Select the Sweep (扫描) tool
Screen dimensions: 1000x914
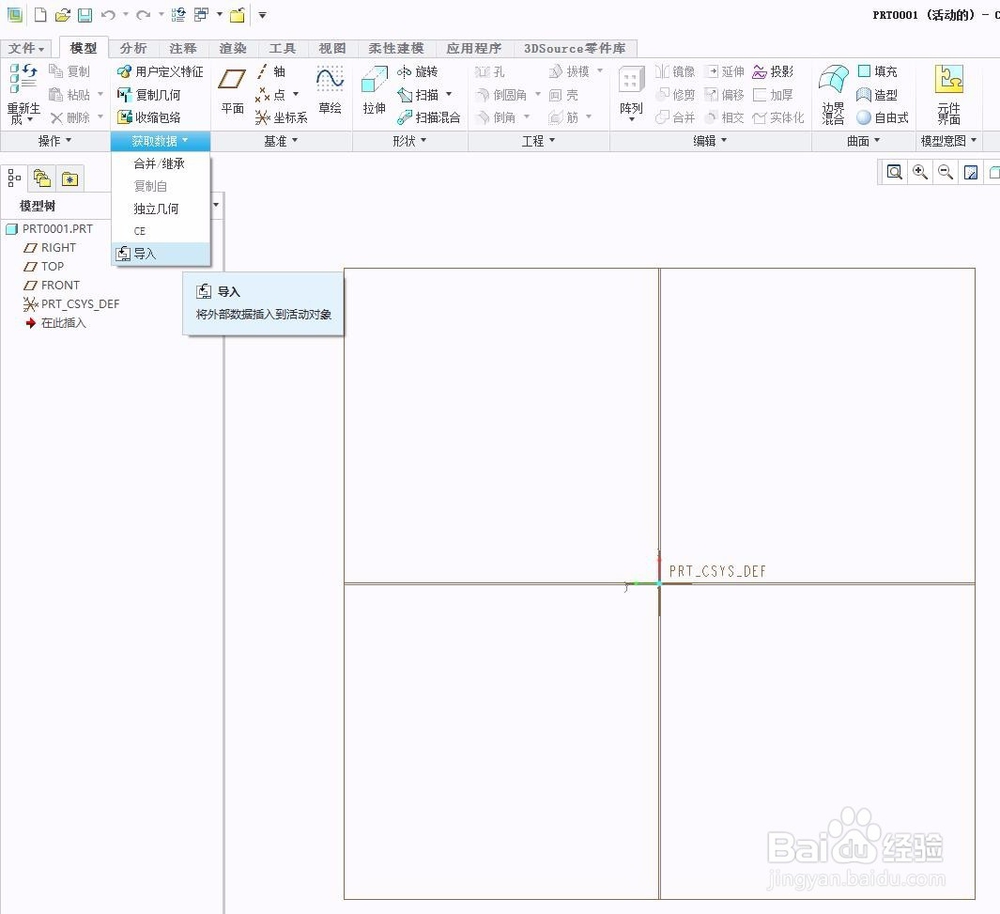coord(418,95)
